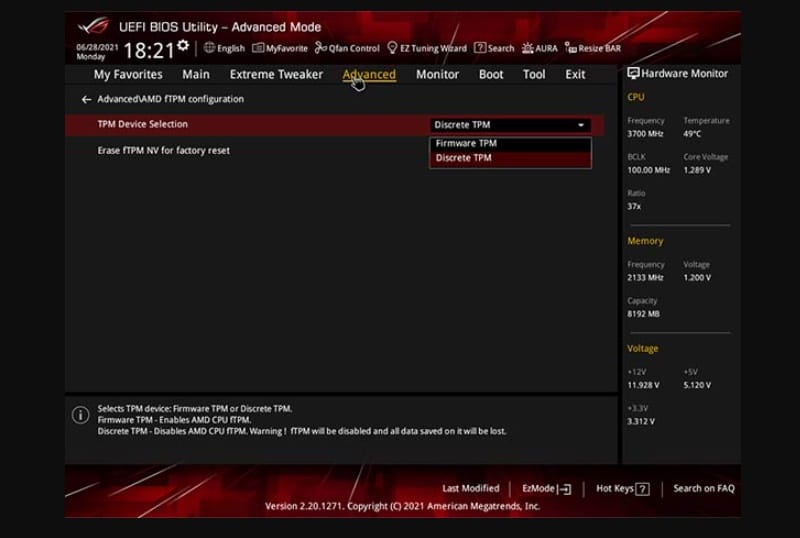Click the CPU temperature value 49°C
This screenshot has width=800, height=538.
[x=692, y=134]
